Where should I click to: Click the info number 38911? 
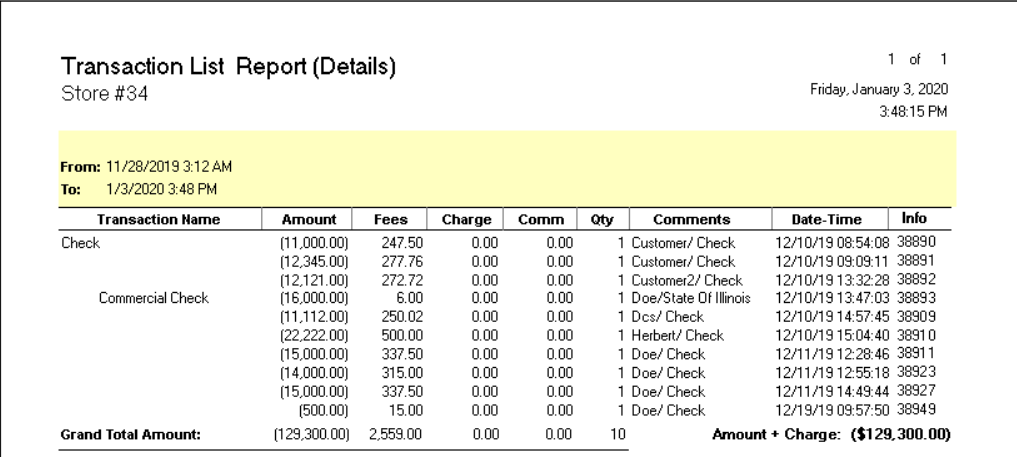tap(916, 354)
